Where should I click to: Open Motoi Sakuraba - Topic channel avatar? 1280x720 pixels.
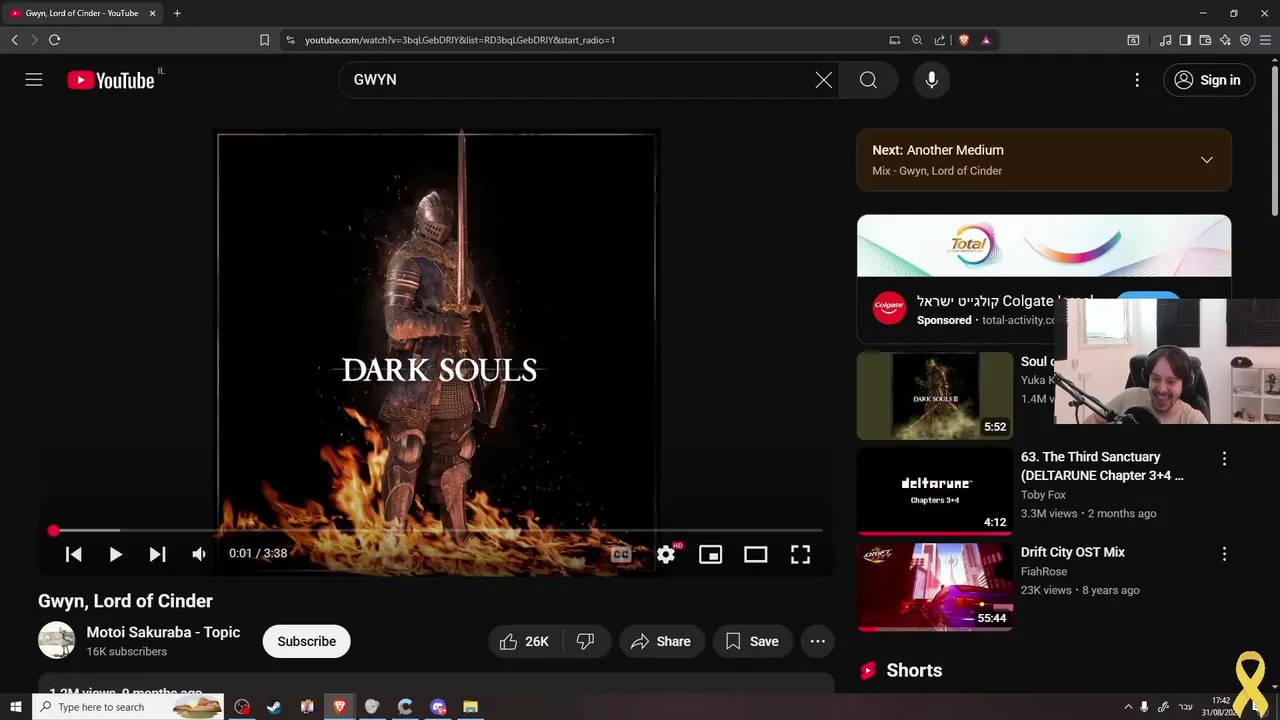tap(56, 640)
